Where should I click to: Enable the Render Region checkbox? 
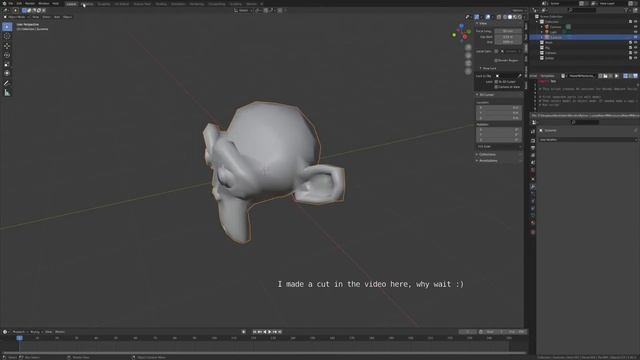496,60
